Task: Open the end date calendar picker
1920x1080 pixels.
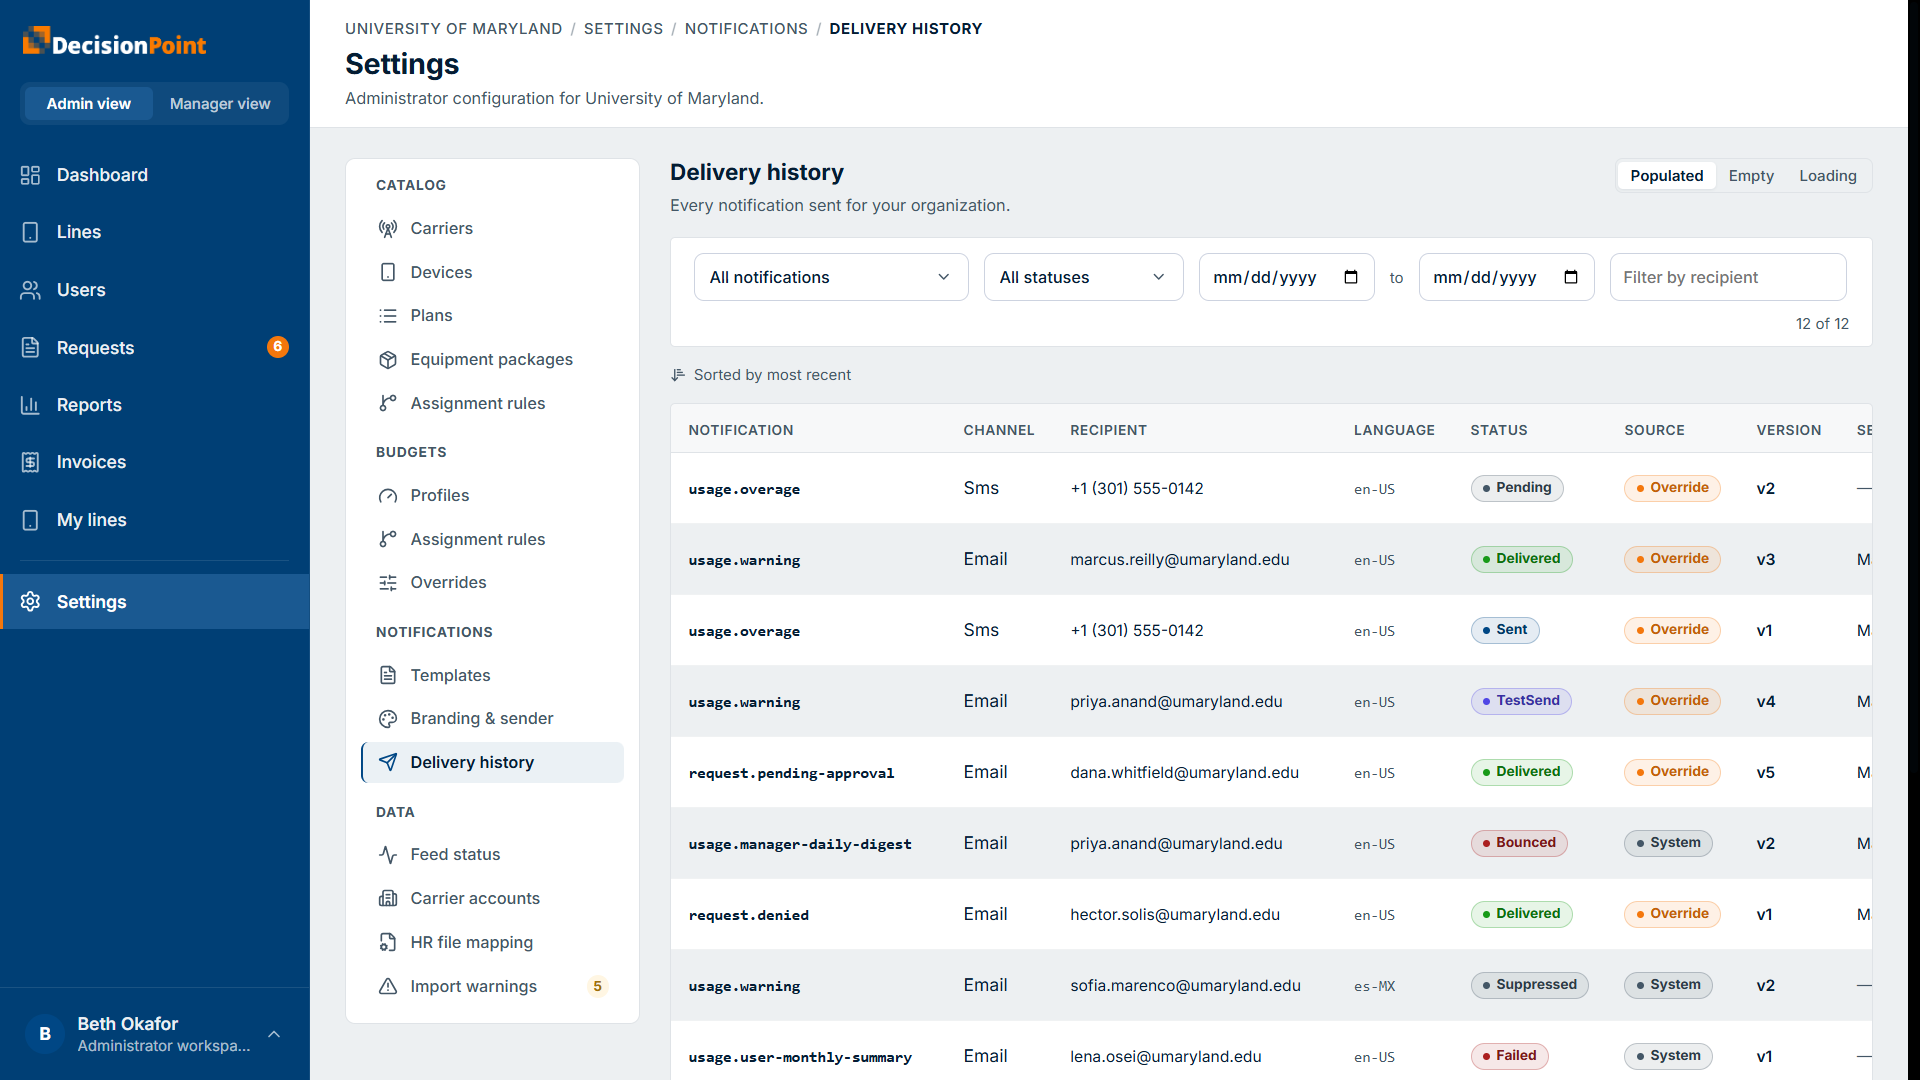Action: (x=1571, y=277)
